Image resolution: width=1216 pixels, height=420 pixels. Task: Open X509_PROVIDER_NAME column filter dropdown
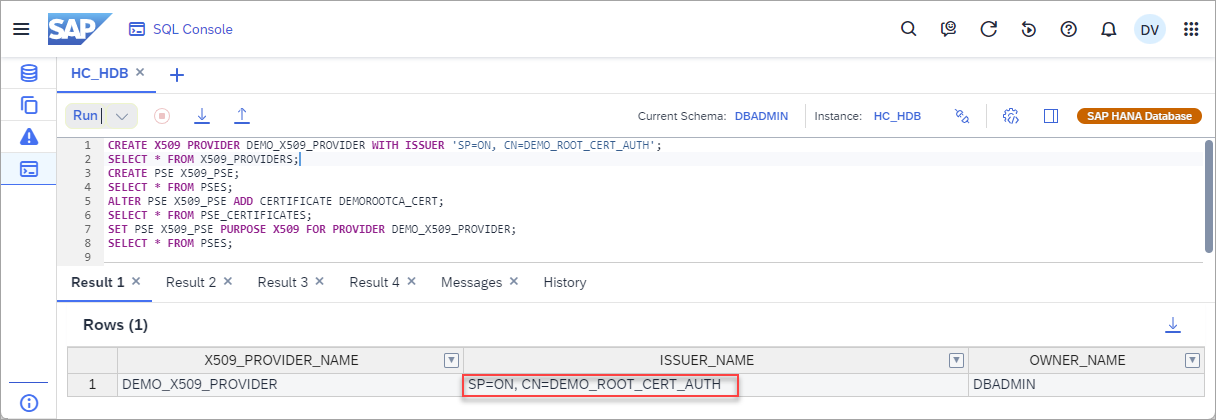tap(451, 360)
